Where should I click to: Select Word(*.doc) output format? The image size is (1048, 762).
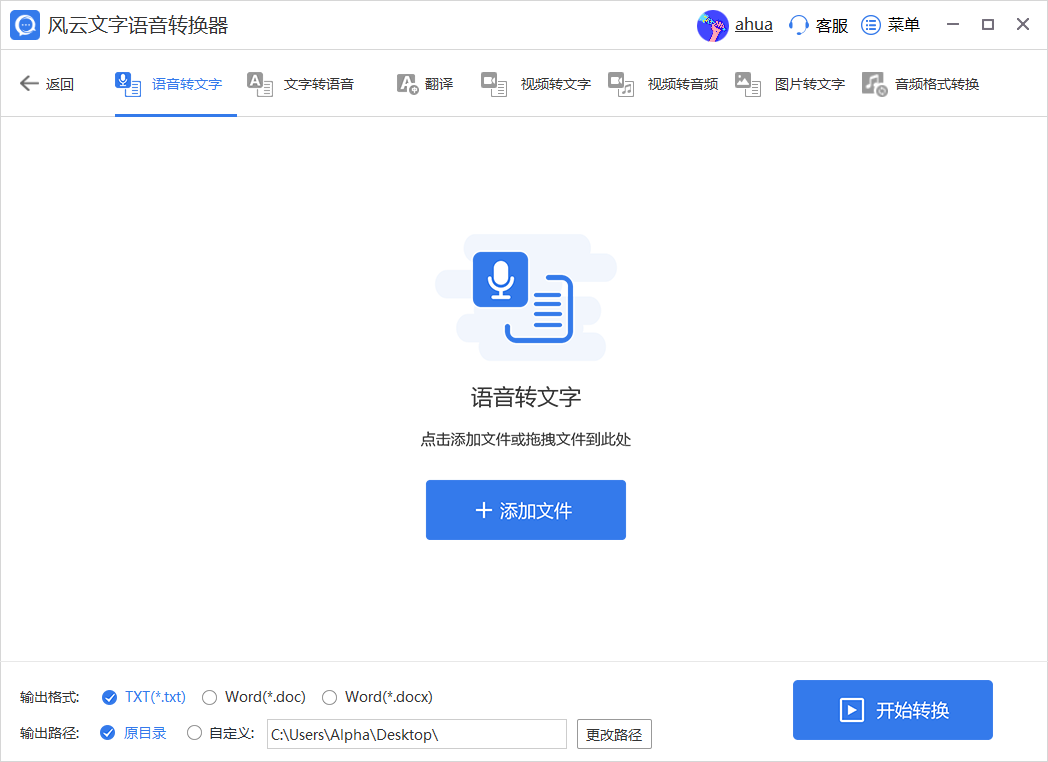pyautogui.click(x=210, y=697)
